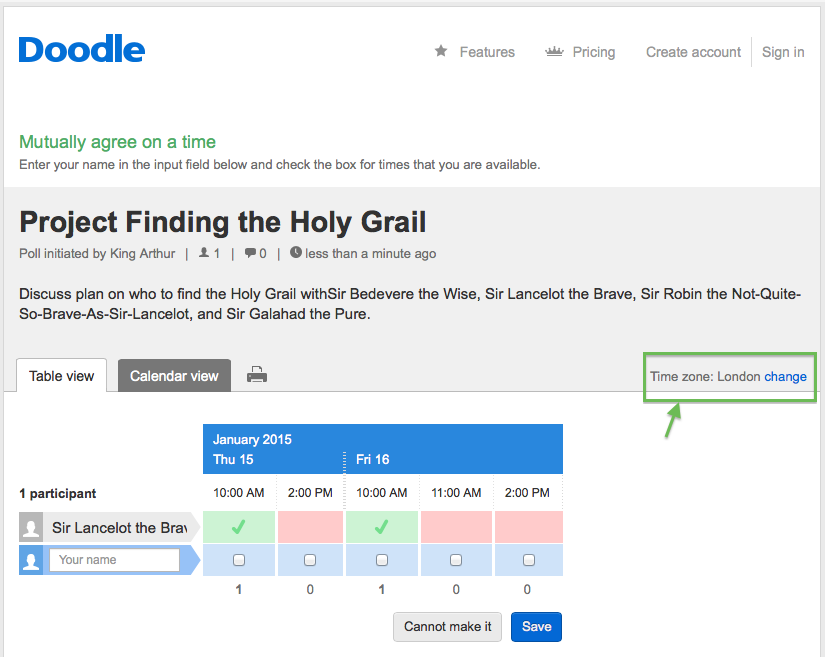Click the Doodle logo
825x657 pixels.
coord(82,49)
